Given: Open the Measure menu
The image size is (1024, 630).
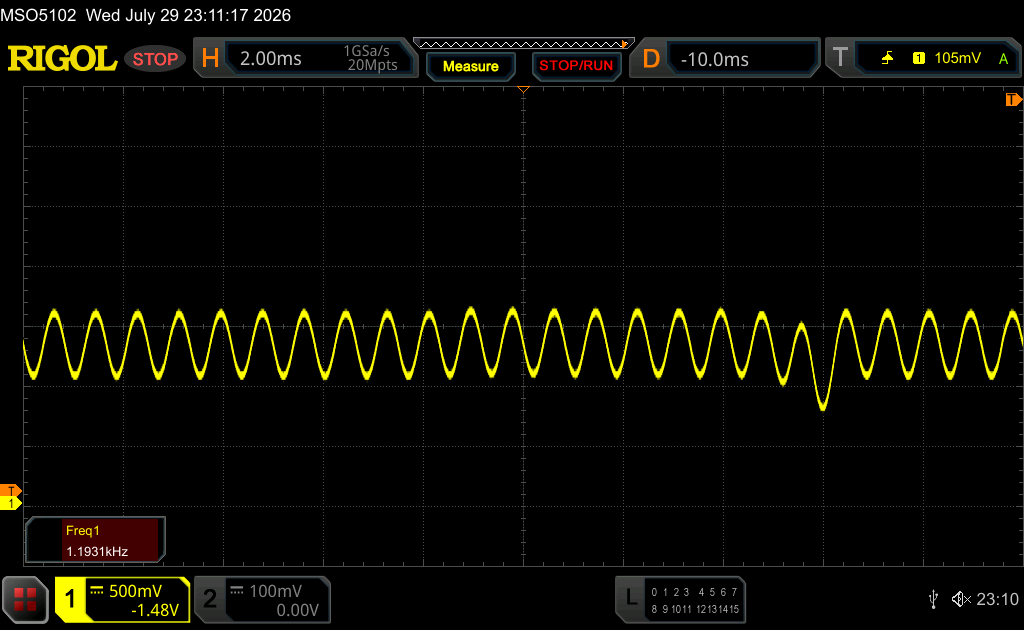Looking at the screenshot, I should tap(471, 66).
